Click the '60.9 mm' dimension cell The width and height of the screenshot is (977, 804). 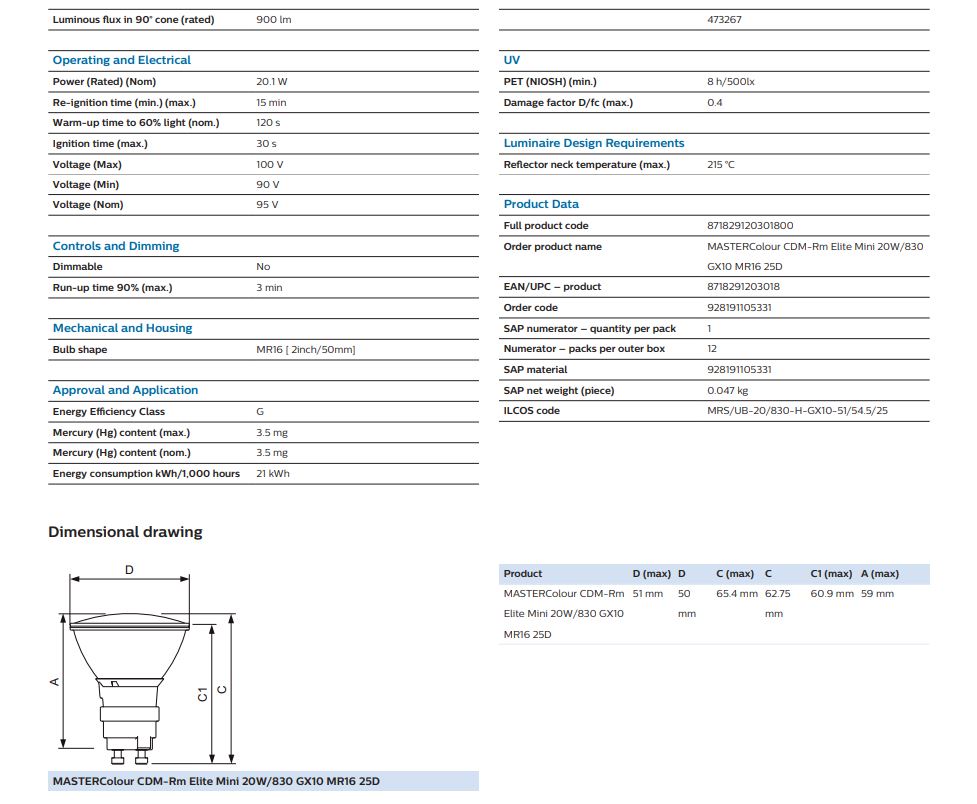(x=832, y=594)
